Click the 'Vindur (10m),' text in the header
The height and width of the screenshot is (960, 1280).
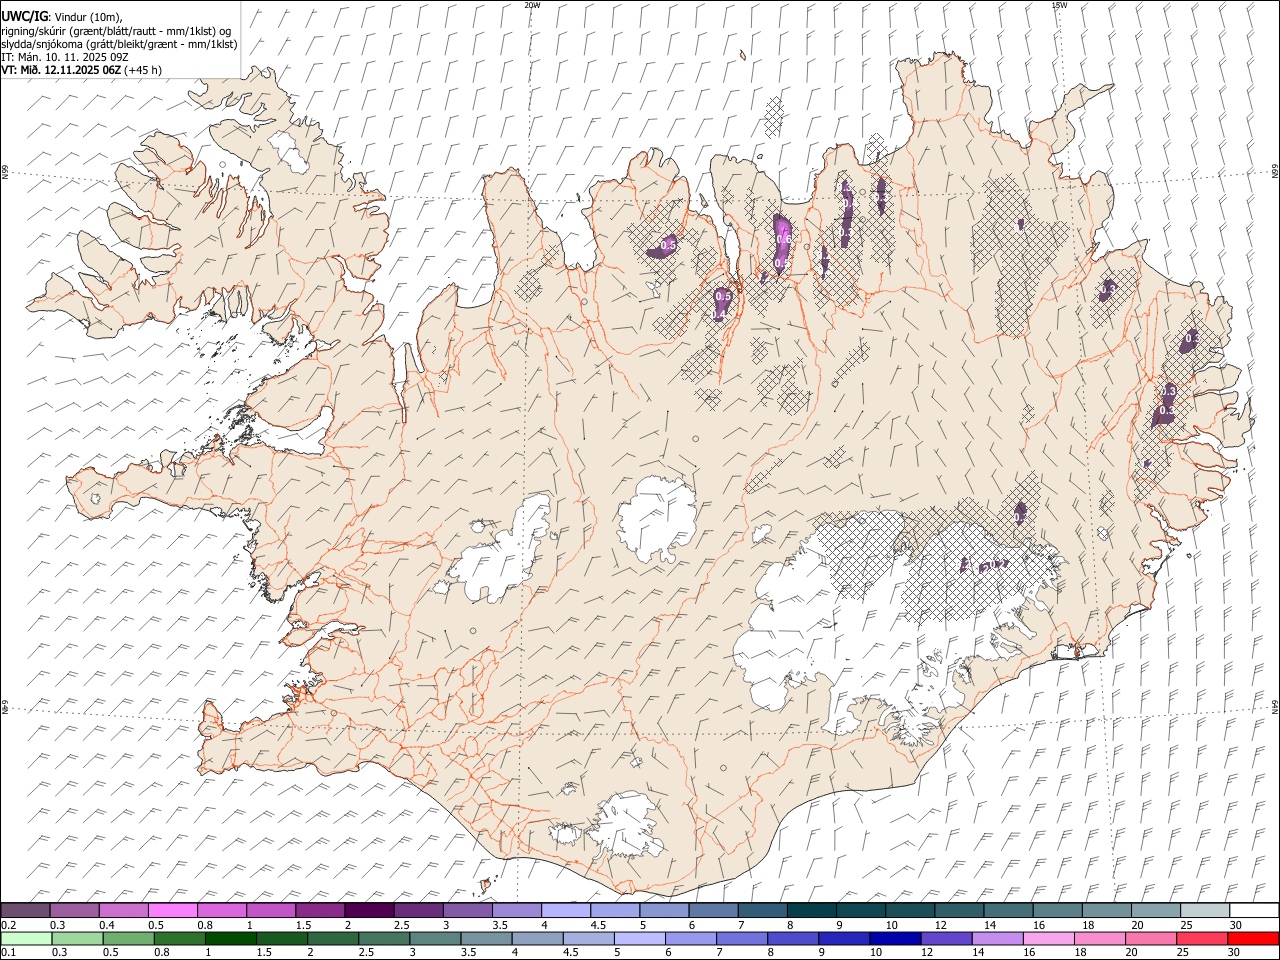pyautogui.click(x=88, y=16)
